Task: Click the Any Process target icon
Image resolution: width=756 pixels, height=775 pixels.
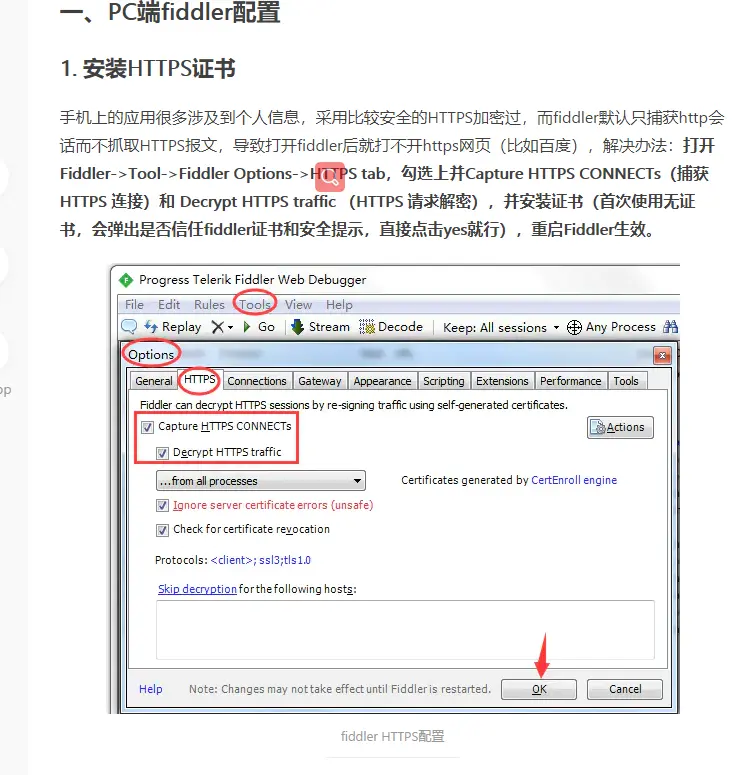Action: coord(574,327)
